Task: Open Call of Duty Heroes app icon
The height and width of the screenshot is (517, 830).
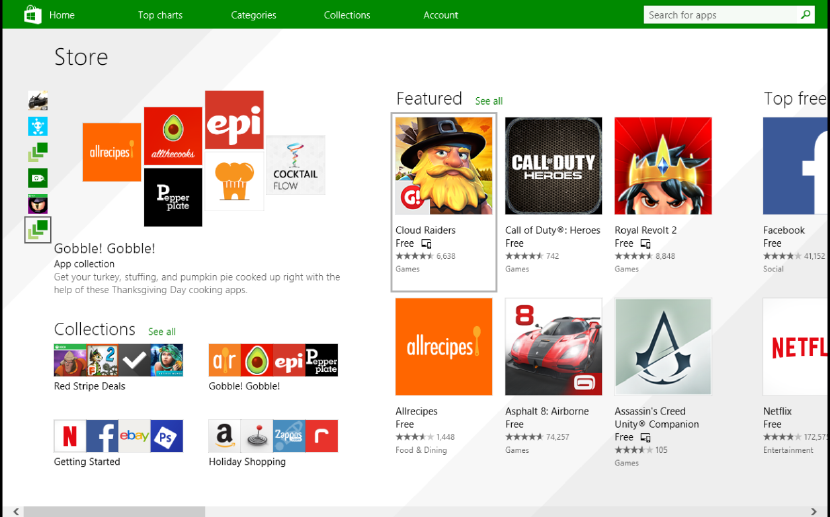Action: (x=554, y=166)
